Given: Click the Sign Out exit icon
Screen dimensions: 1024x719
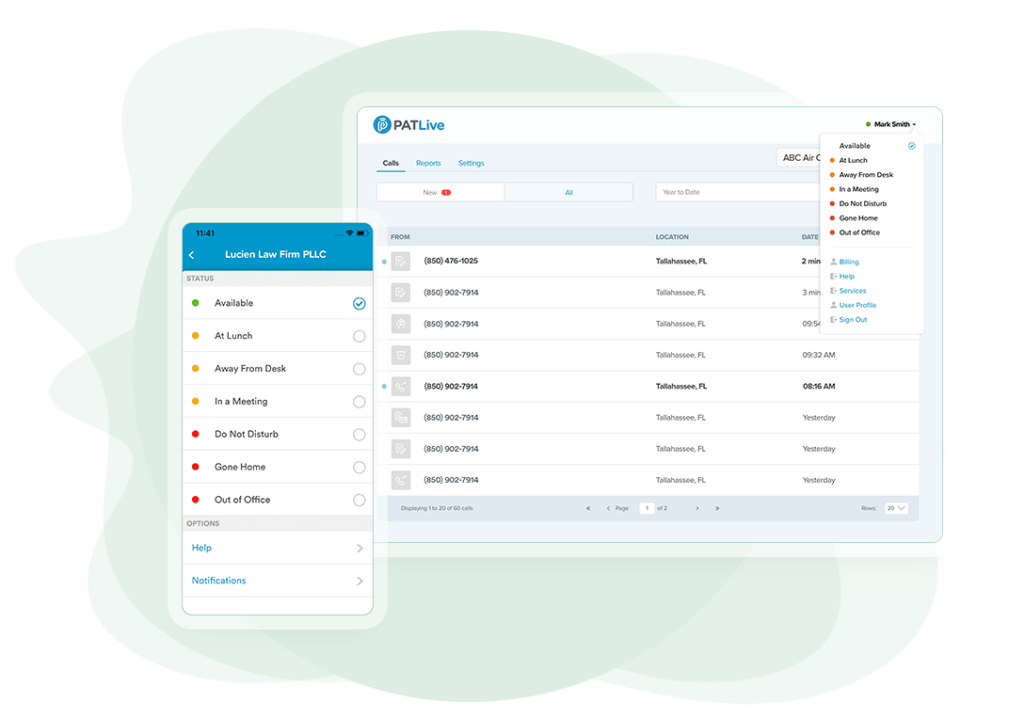Looking at the screenshot, I should tap(833, 319).
